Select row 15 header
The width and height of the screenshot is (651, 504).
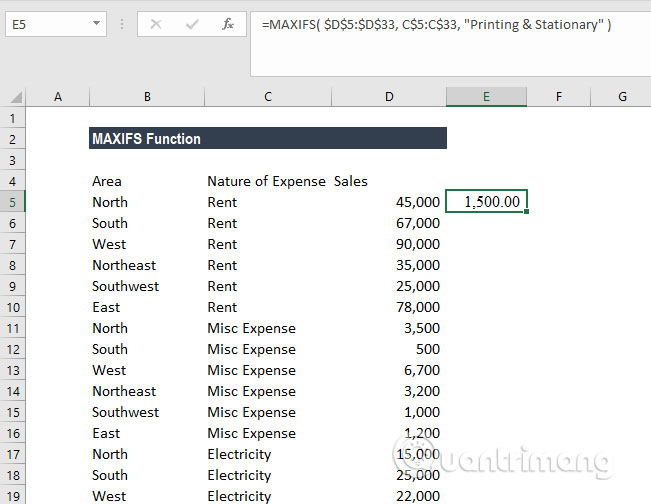coord(12,412)
